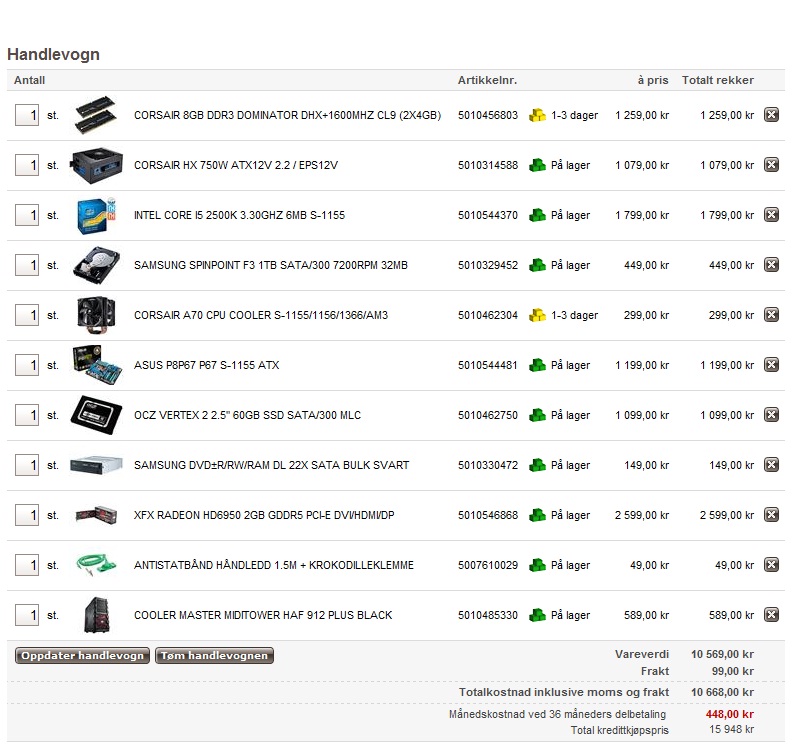The height and width of the screenshot is (745, 798).
Task: Remove Samsung Spinpoint F3 1TB item
Action: 772,265
